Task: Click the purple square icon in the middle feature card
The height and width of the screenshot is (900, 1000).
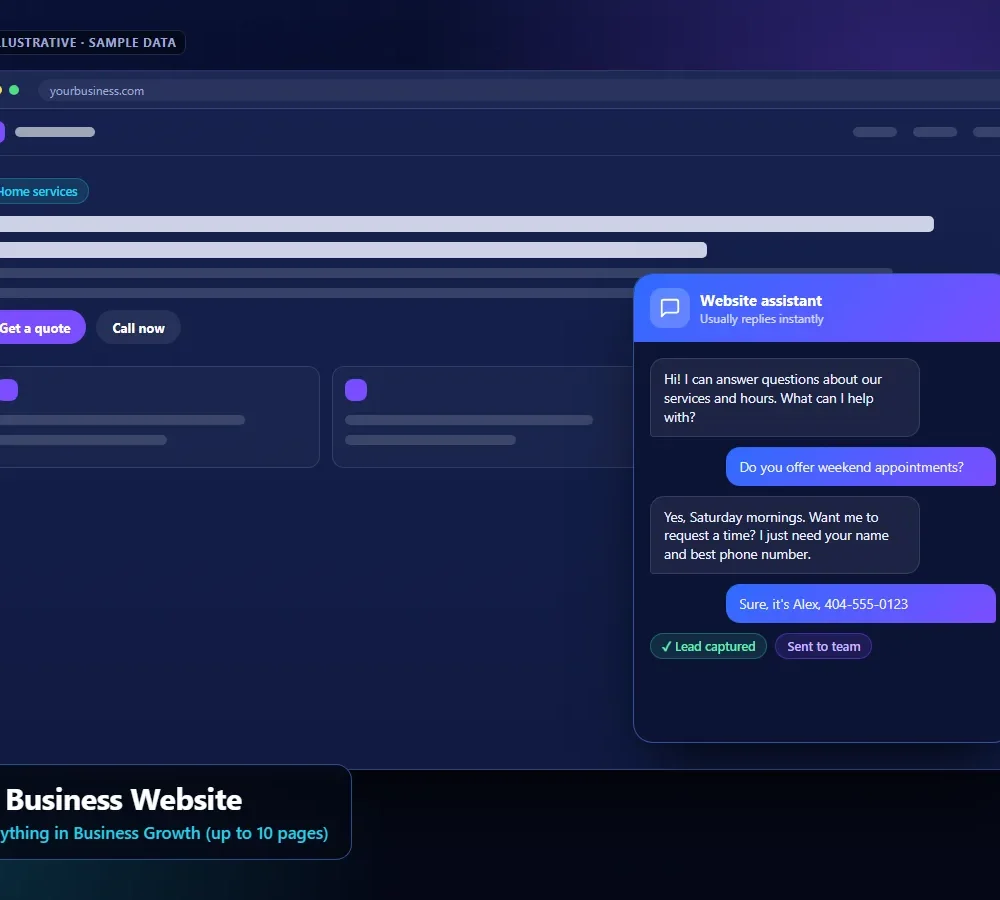Action: click(x=356, y=390)
